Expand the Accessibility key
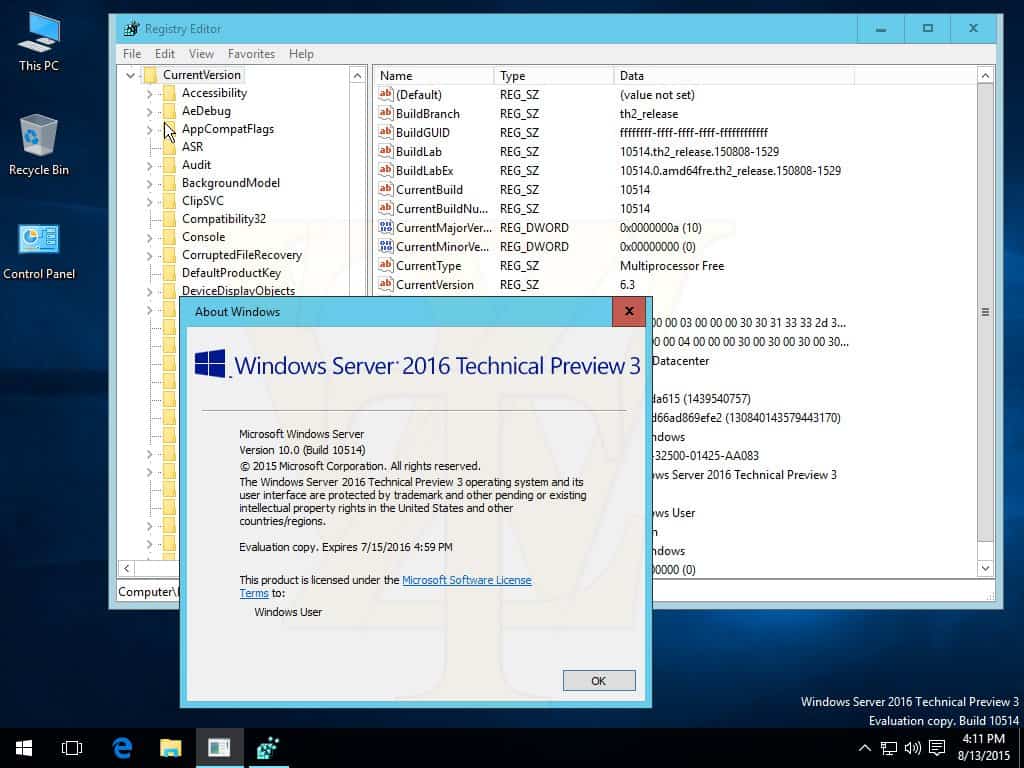This screenshot has height=768, width=1024. click(150, 94)
